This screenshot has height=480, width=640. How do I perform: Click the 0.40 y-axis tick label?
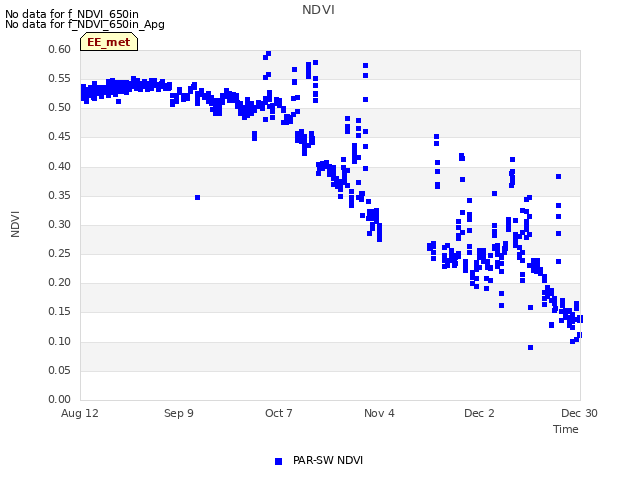pyautogui.click(x=60, y=166)
